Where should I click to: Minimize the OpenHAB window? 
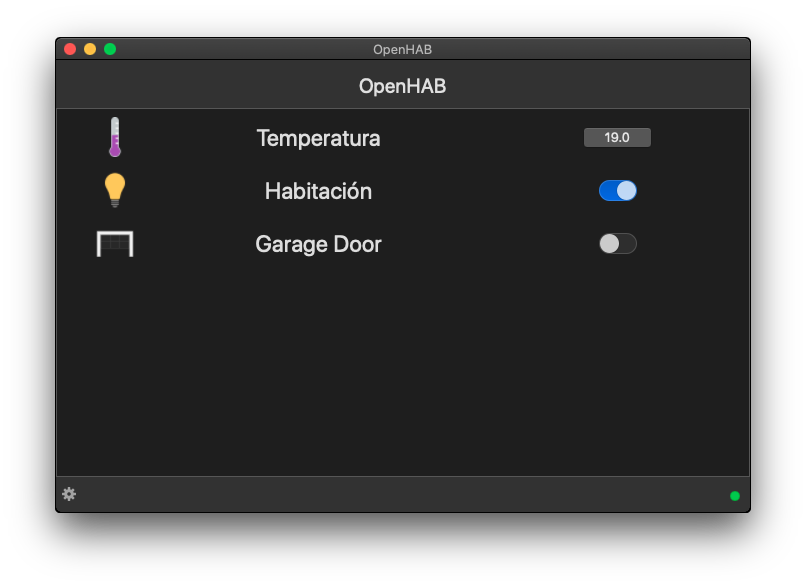click(x=90, y=49)
